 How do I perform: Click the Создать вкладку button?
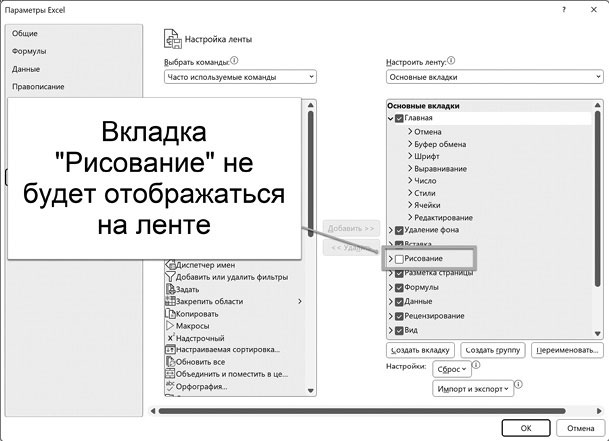(x=420, y=351)
